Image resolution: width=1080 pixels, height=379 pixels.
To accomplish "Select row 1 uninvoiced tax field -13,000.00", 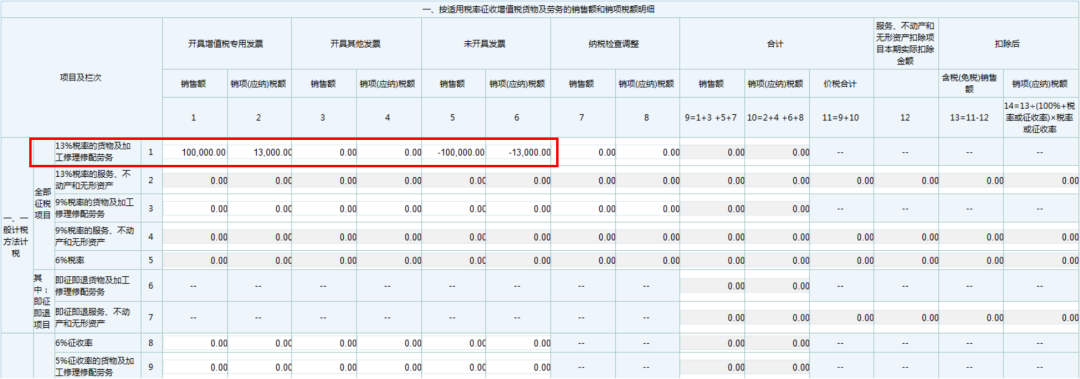I will click(x=518, y=152).
